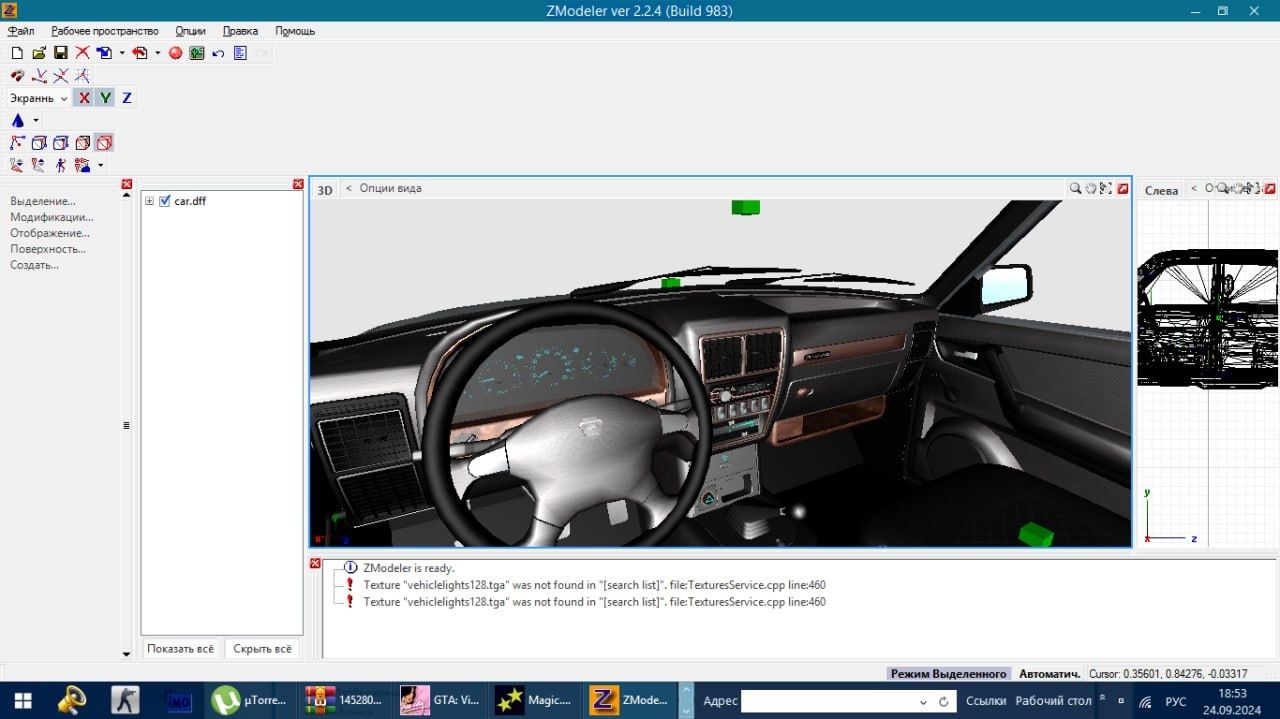1280x719 pixels.
Task: Open dropdown arrow at end of bottom toolbar row
Action: (101, 165)
